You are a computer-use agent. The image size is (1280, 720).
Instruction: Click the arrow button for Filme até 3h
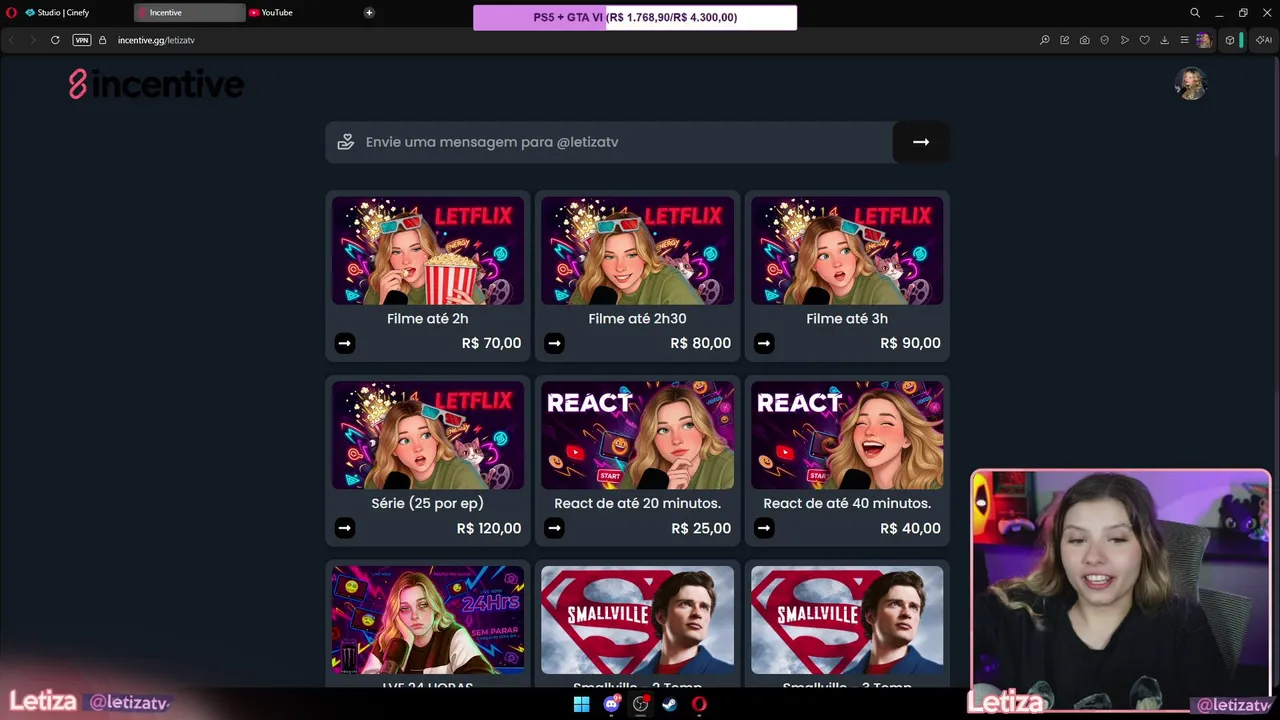[764, 343]
